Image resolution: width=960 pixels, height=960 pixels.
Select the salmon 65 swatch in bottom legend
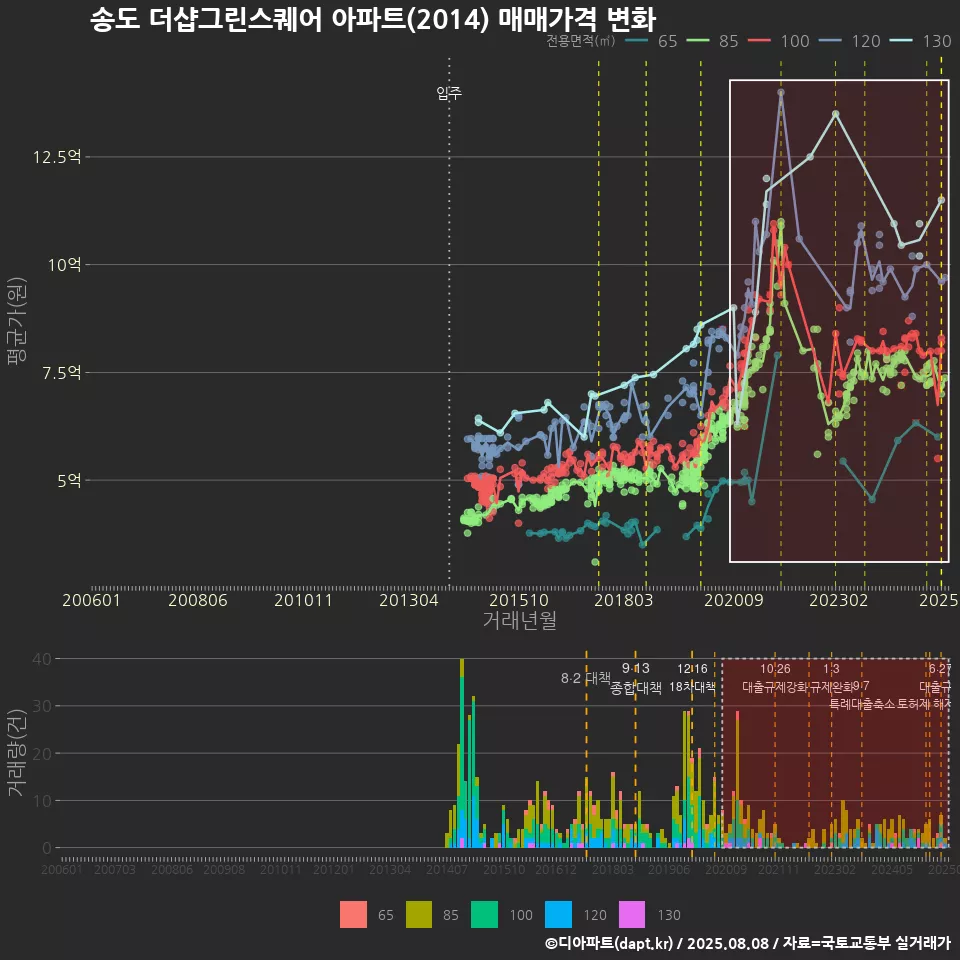tap(353, 915)
